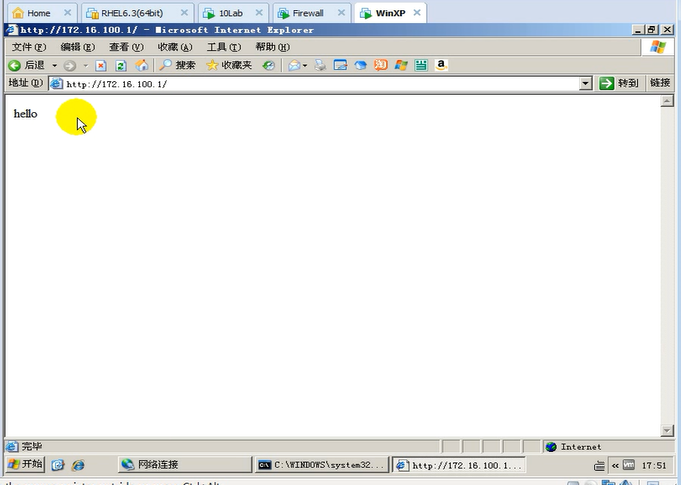Click the address bar URL field
This screenshot has width=681, height=485.
coord(320,84)
